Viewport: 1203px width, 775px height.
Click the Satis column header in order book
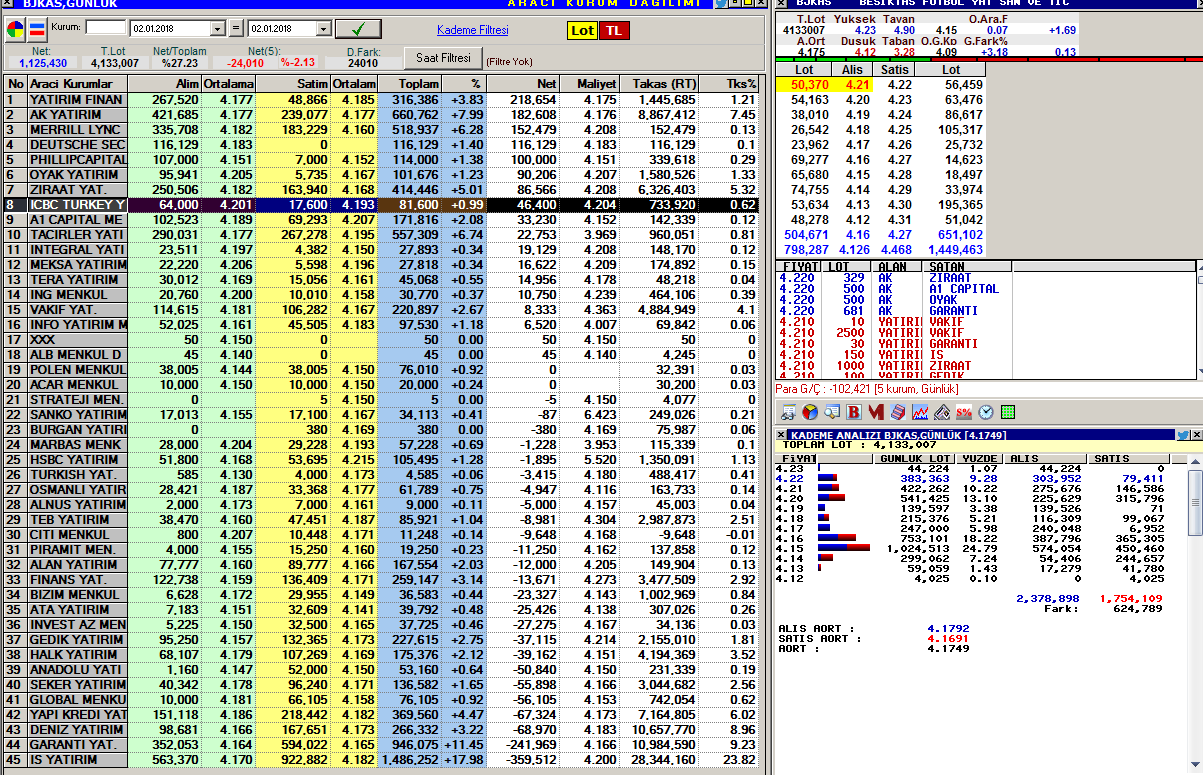[895, 70]
